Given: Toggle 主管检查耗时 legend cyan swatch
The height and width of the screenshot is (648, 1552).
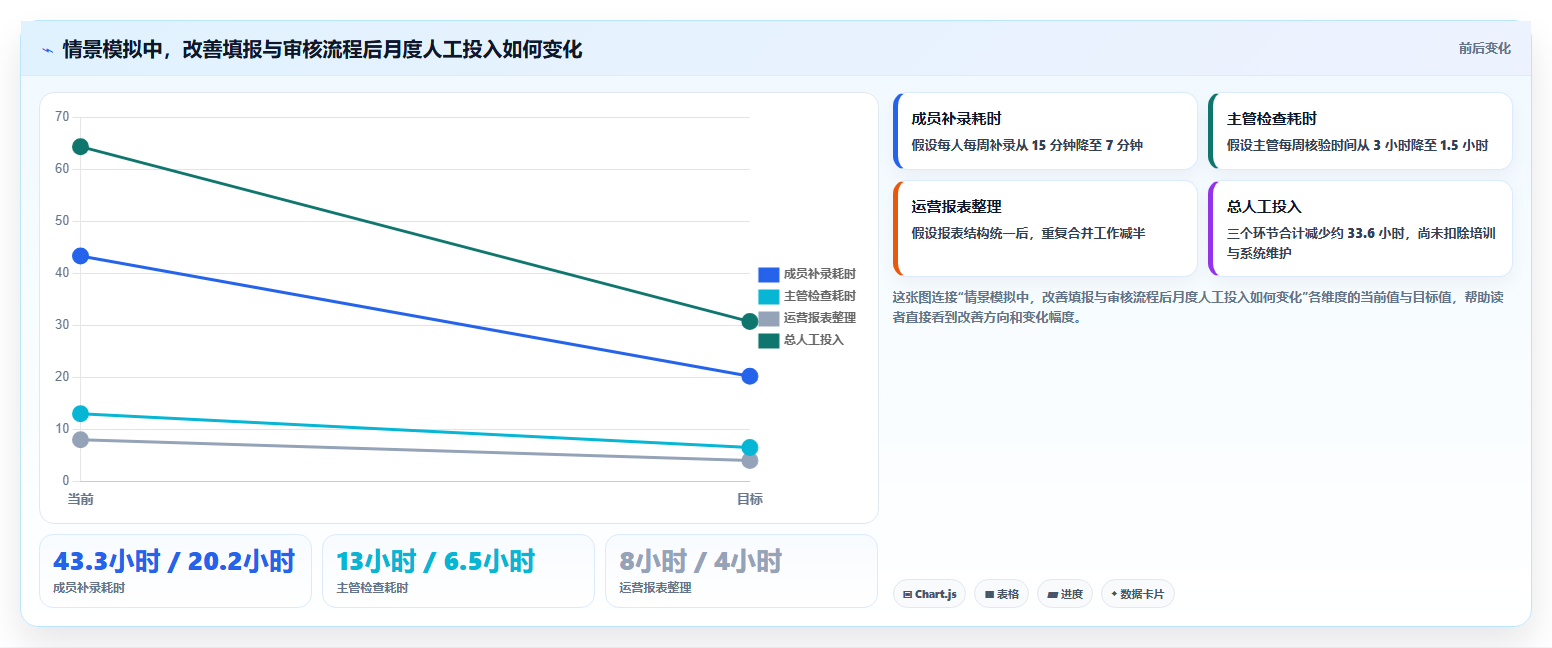Looking at the screenshot, I should [768, 296].
